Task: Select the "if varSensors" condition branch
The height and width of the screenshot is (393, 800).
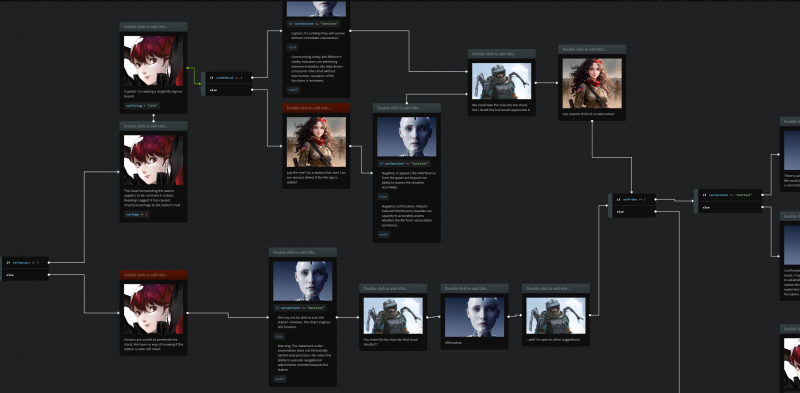Action: click(26, 262)
